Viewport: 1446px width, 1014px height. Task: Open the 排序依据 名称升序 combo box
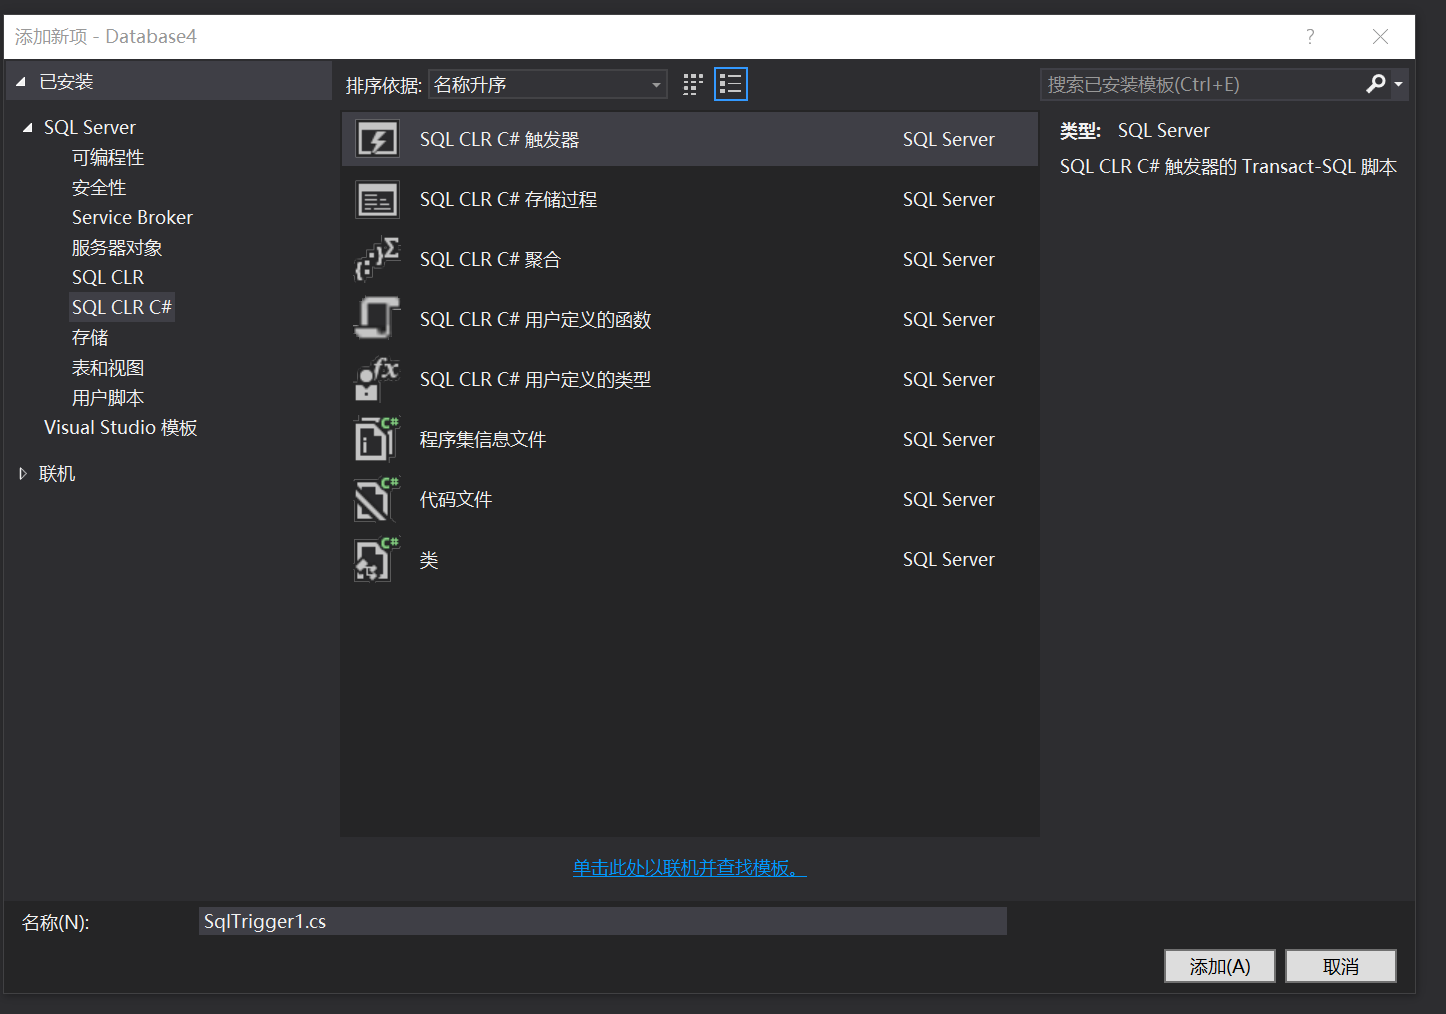click(x=548, y=85)
